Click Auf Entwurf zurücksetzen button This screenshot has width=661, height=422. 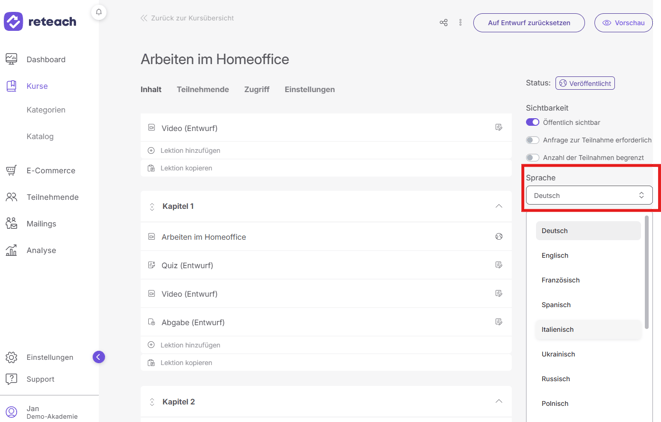(x=529, y=22)
